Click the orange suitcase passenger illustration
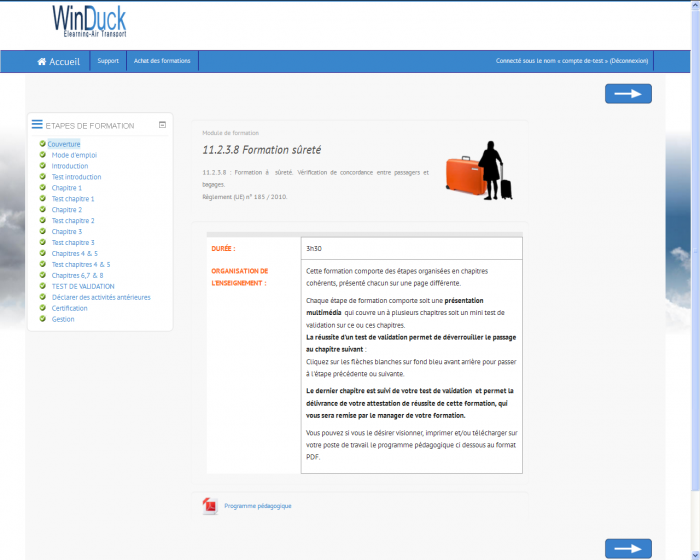The height and width of the screenshot is (560, 700). pos(479,172)
